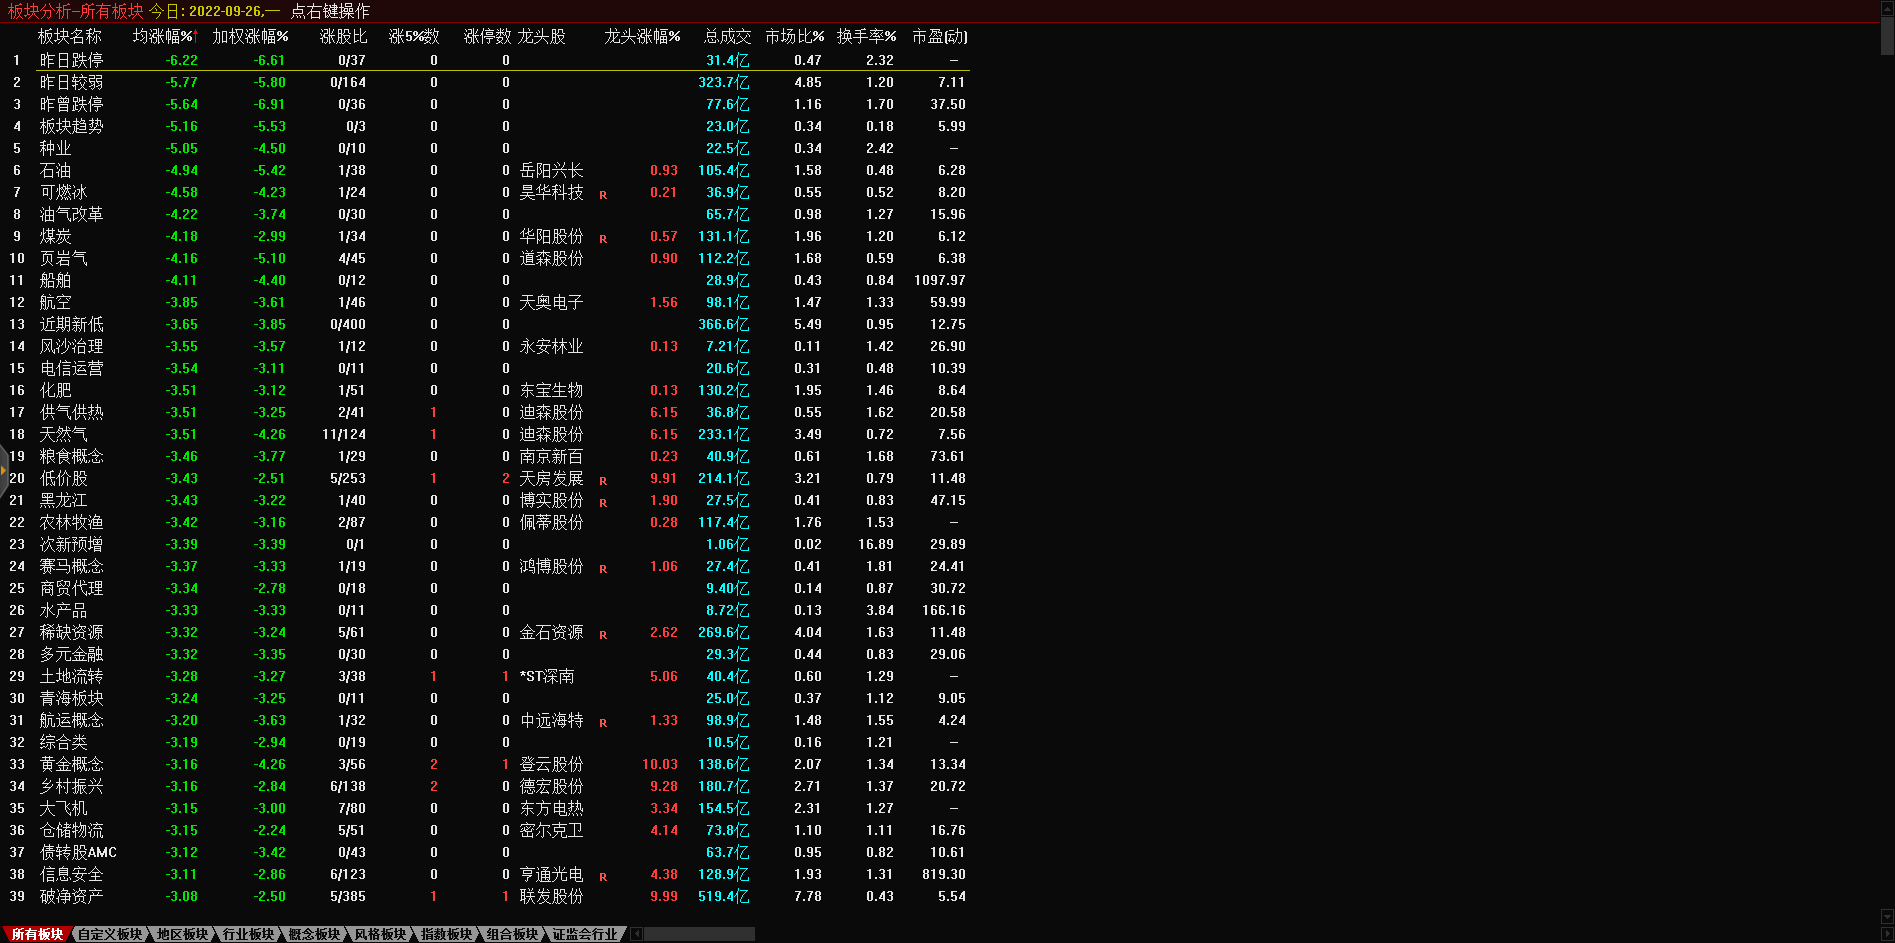Switch to the 行业板块 tab

[248, 934]
